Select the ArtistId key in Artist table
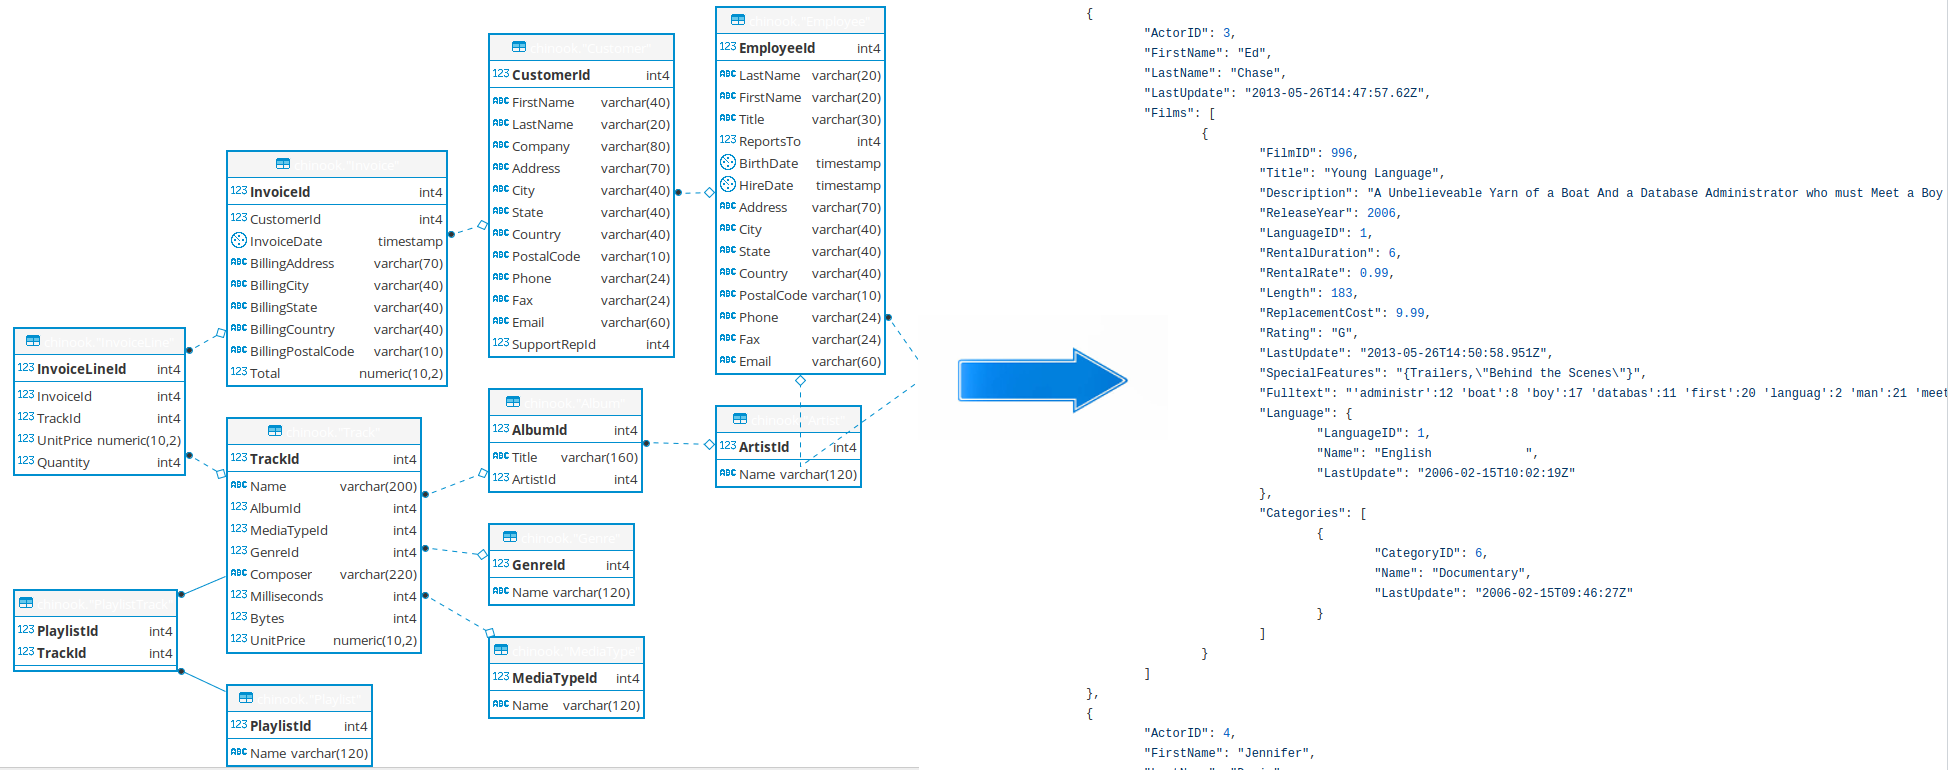Viewport: 1951px width, 770px height. 788,447
